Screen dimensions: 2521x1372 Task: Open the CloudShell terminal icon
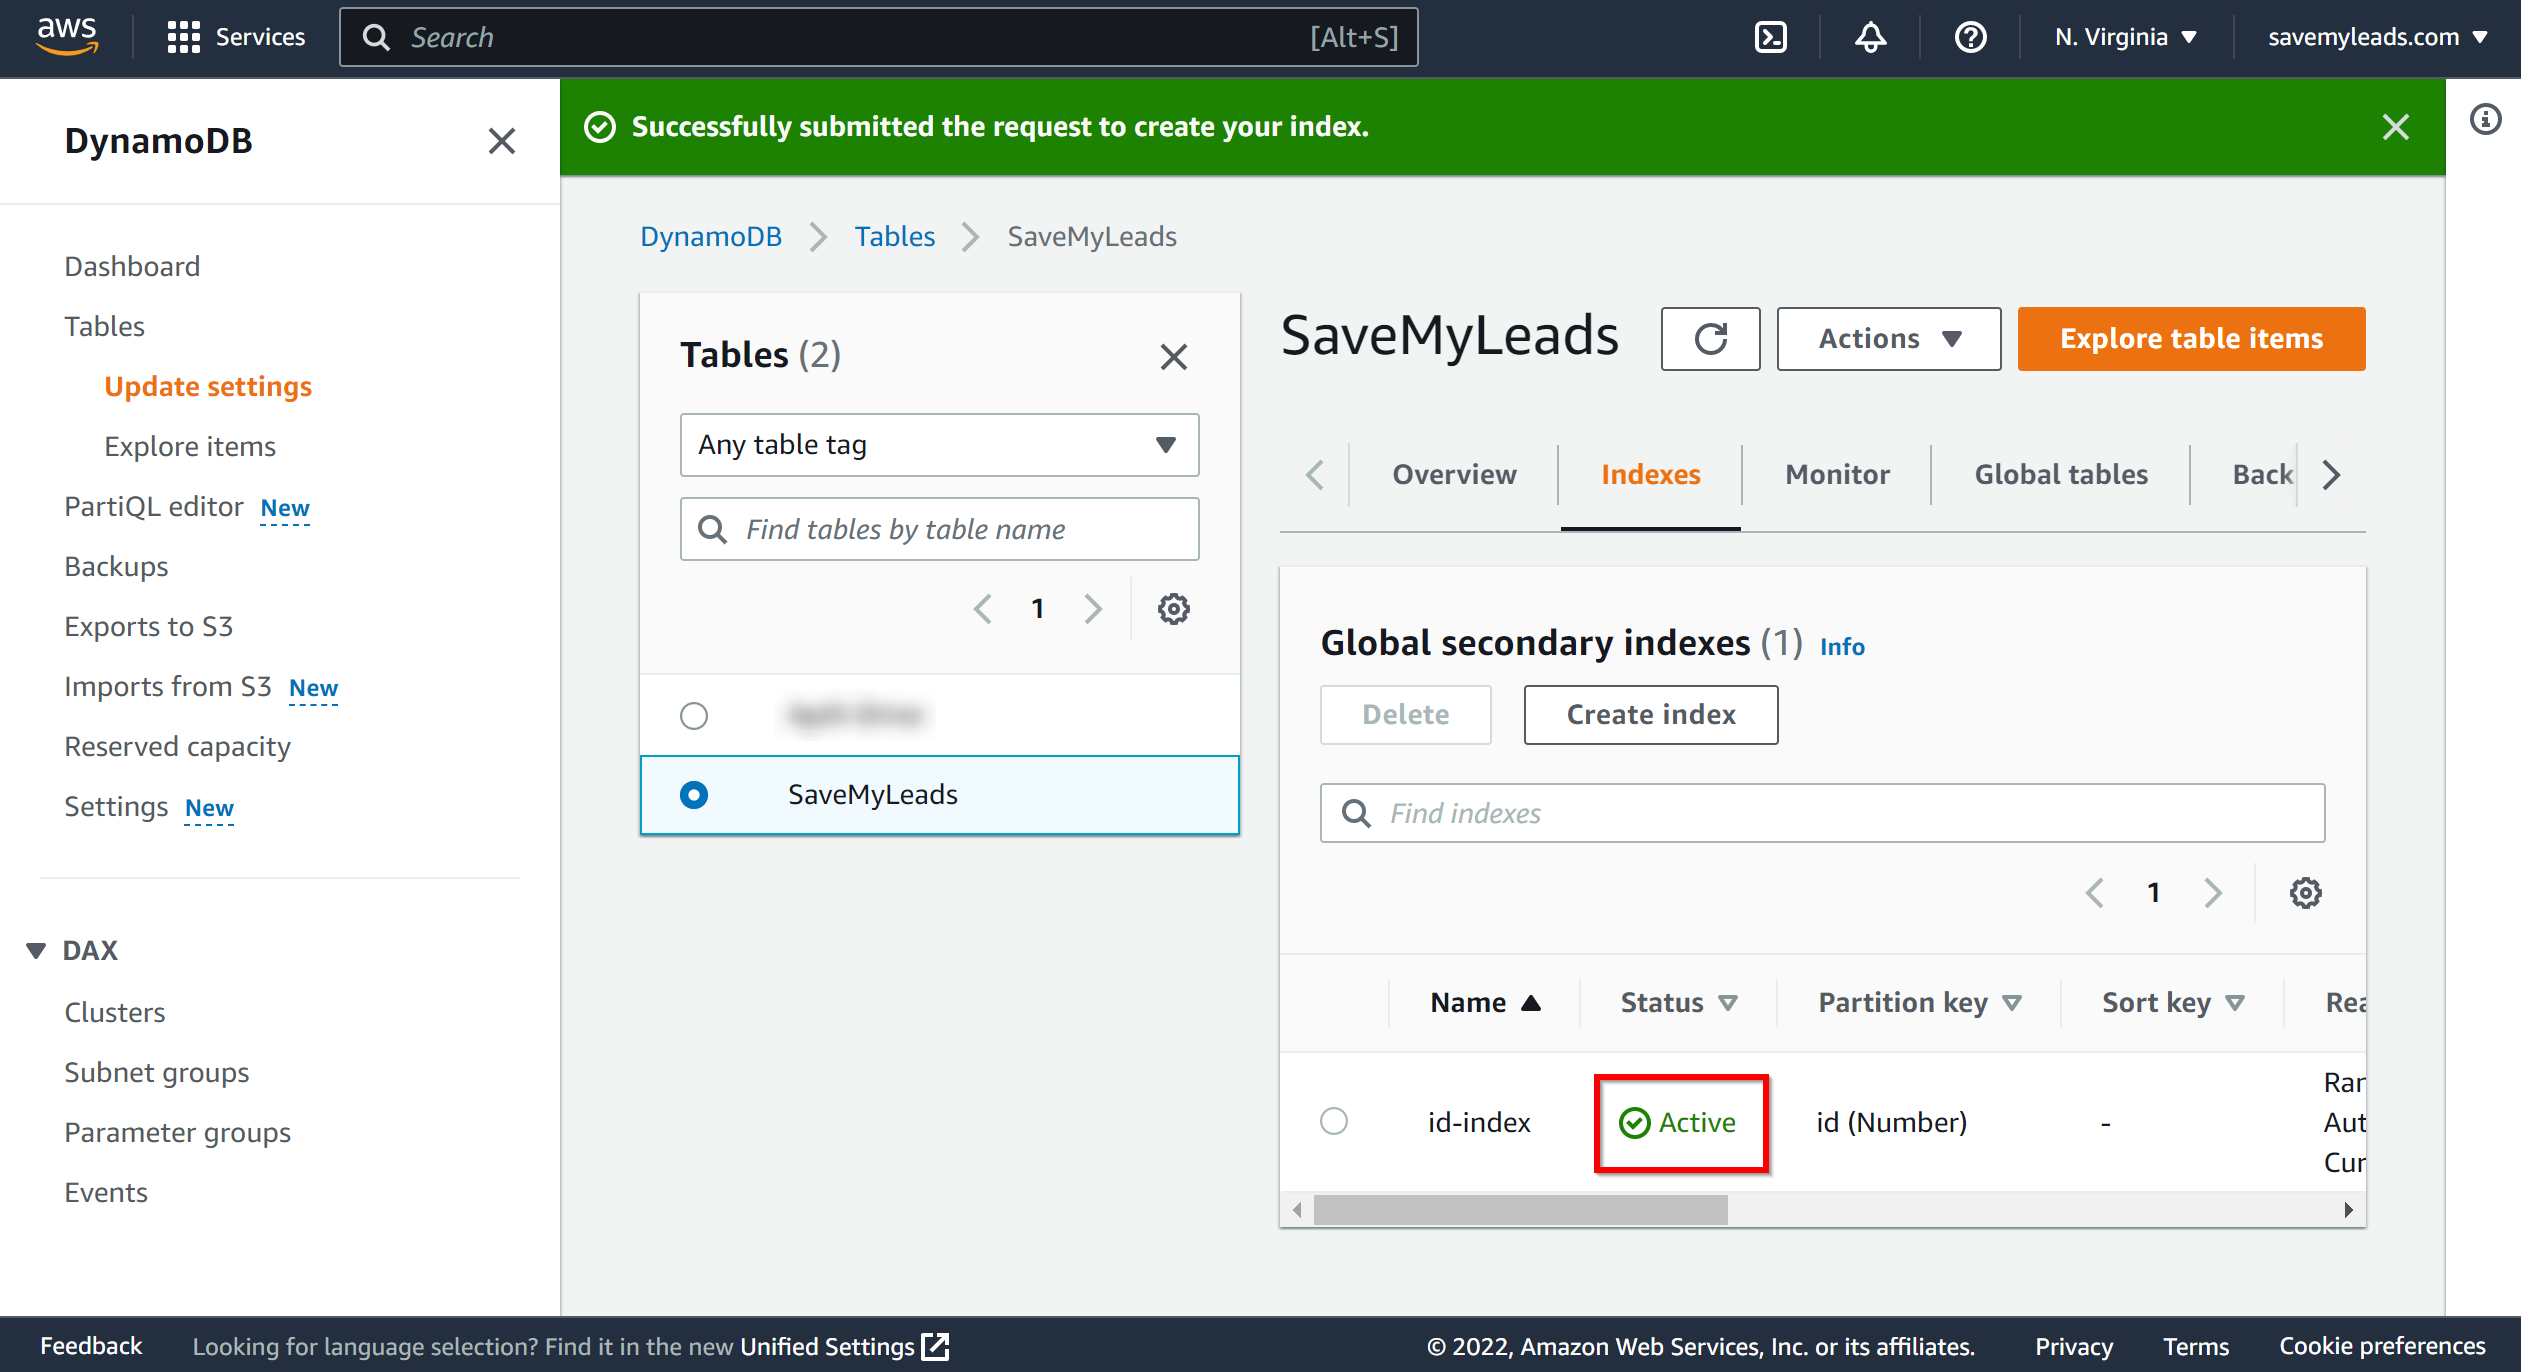[x=1771, y=37]
